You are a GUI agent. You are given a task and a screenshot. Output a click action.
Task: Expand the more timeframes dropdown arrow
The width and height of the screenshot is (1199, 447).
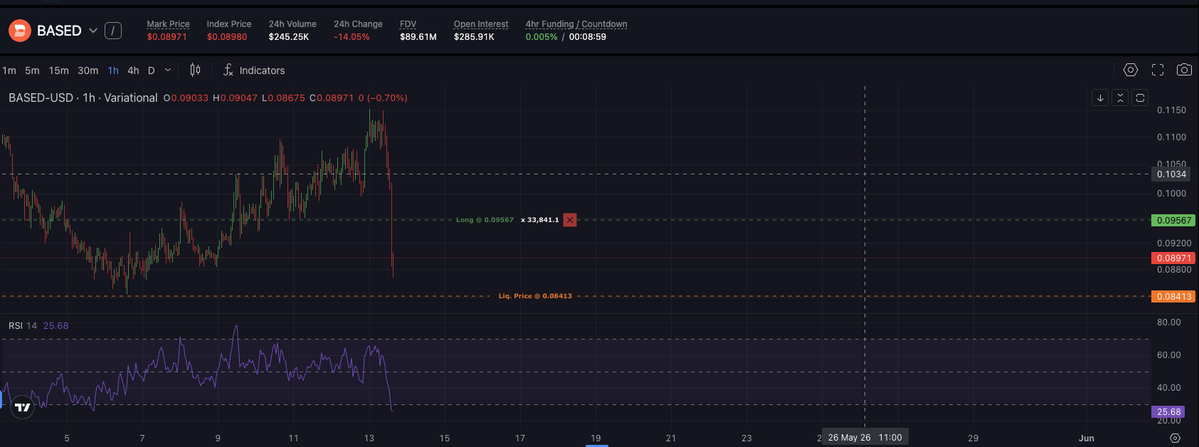168,70
